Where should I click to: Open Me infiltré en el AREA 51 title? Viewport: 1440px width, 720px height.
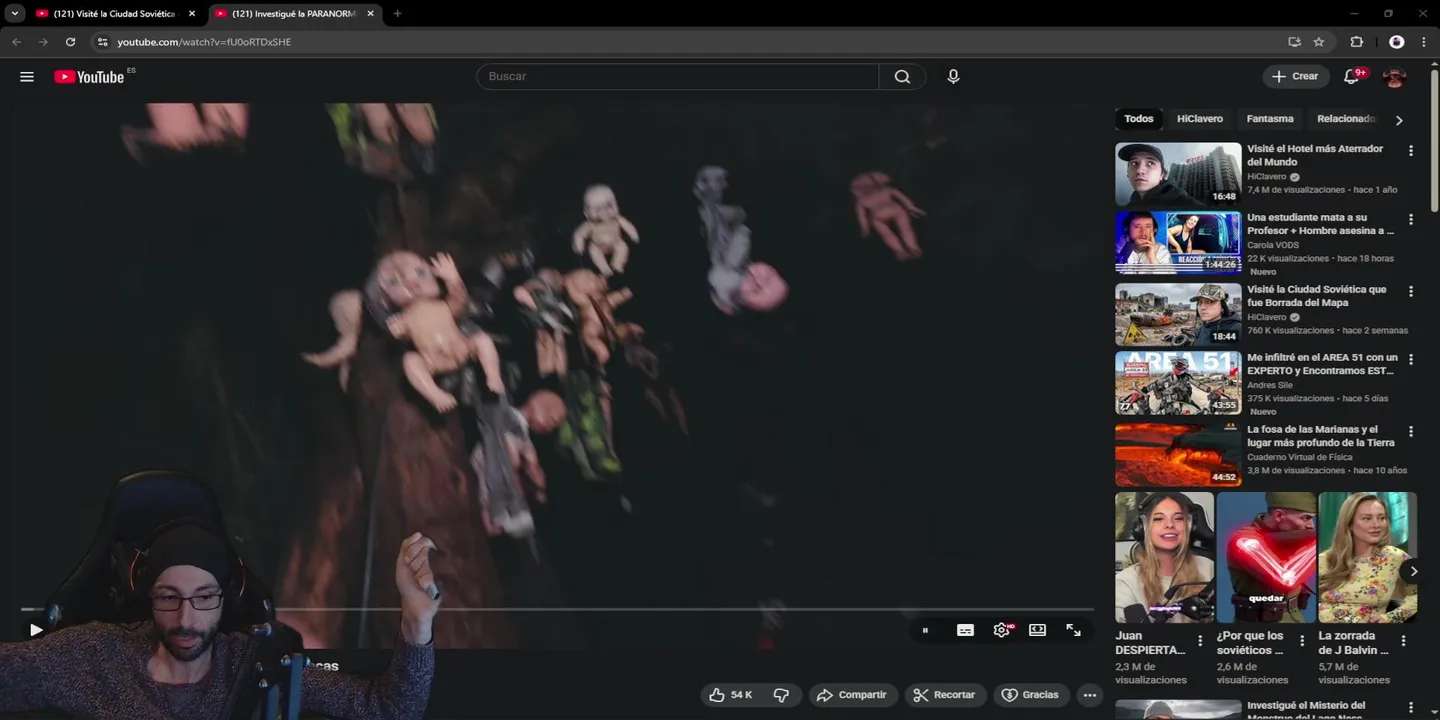point(1322,364)
